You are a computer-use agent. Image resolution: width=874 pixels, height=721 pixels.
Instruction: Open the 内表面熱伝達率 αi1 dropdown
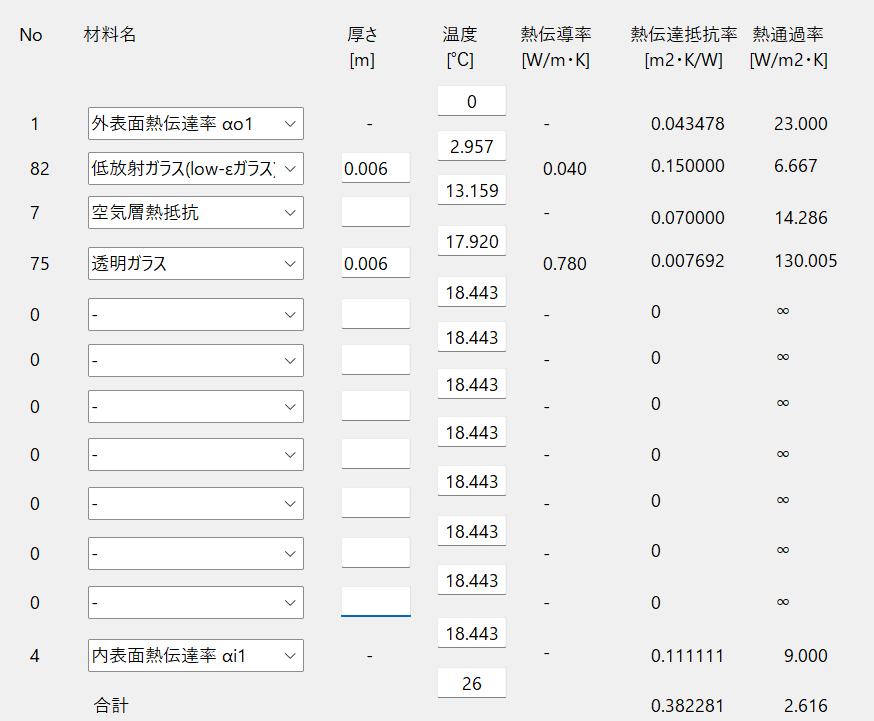pyautogui.click(x=196, y=655)
